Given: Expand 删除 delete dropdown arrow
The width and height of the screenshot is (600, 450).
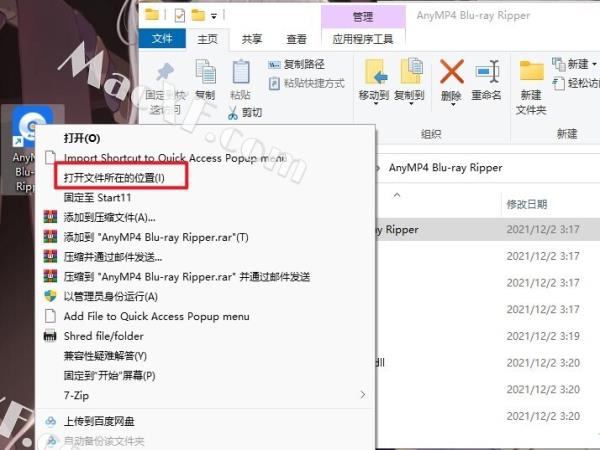Looking at the screenshot, I should (453, 104).
